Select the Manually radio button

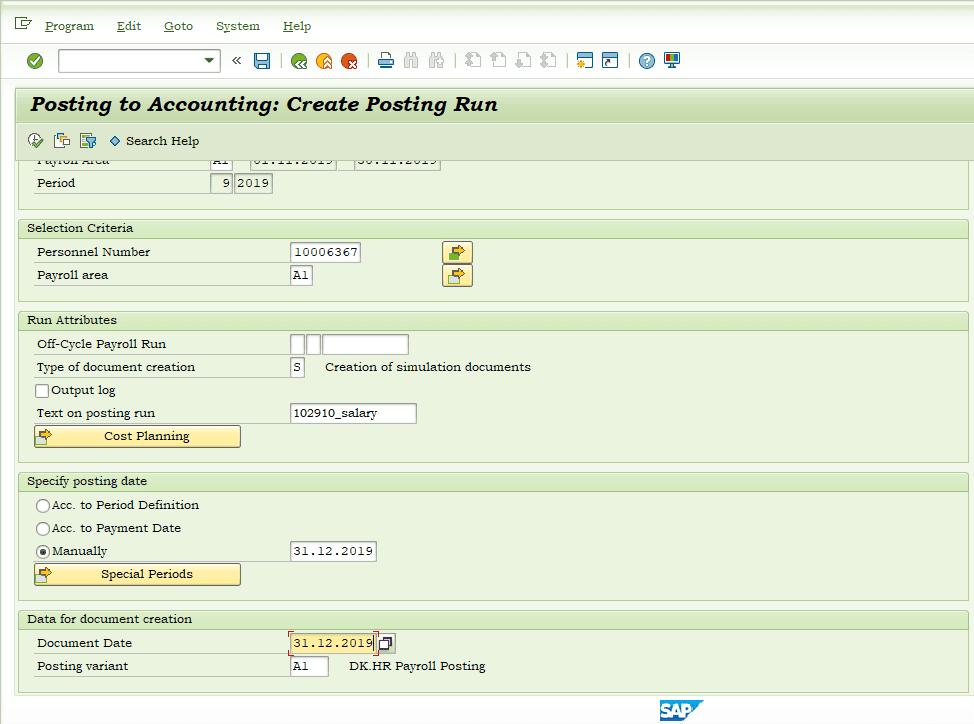(x=43, y=551)
